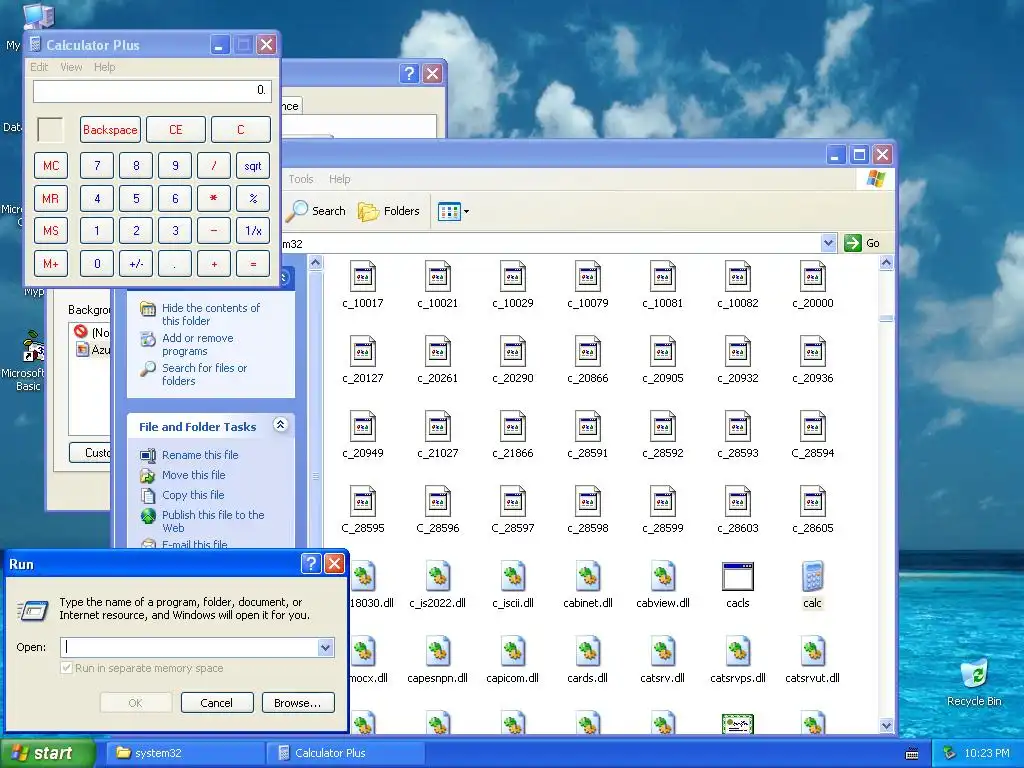Expand the Open combo box dropdown in Run
The image size is (1024, 768).
pos(325,647)
